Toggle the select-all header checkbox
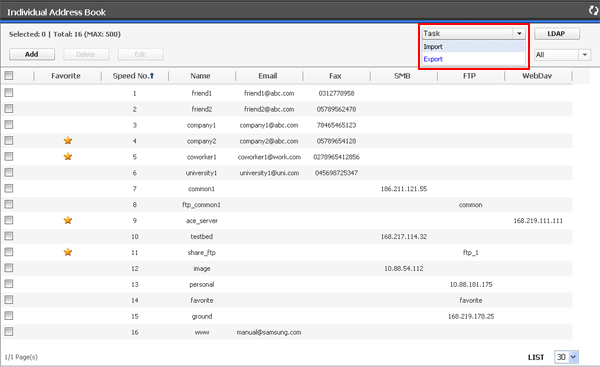 point(9,76)
